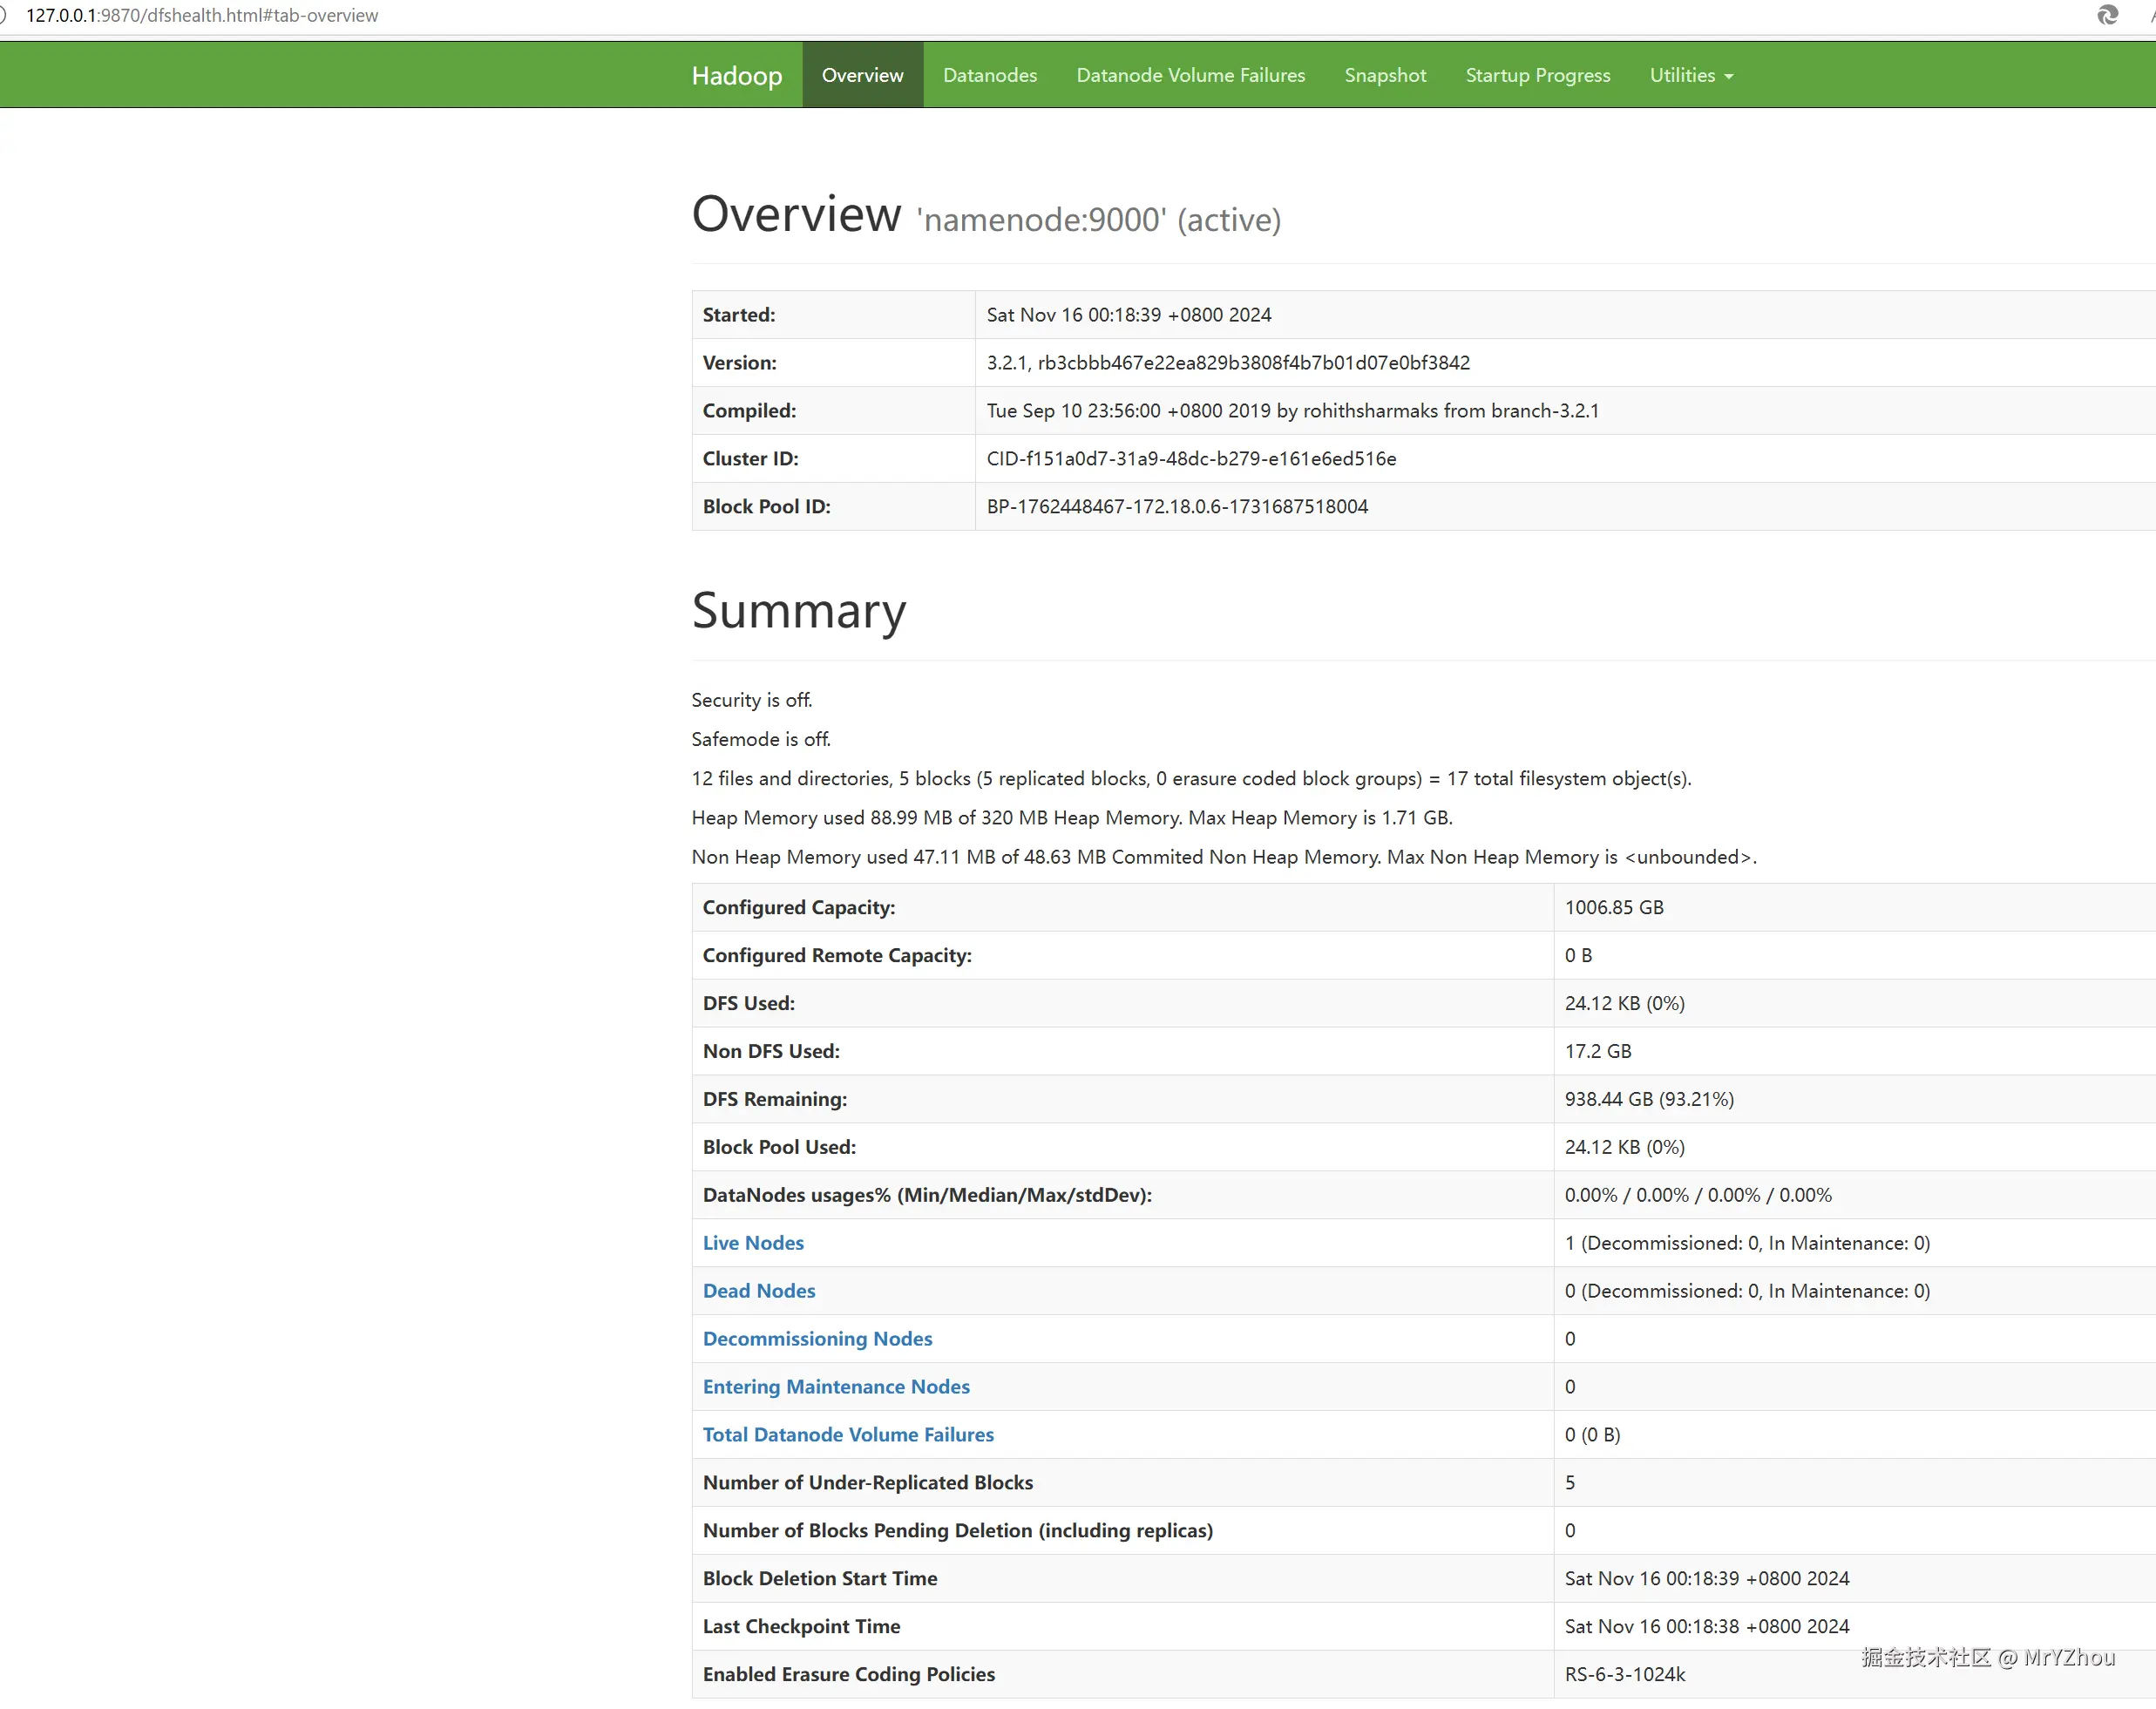The image size is (2156, 1709).
Task: Click the Cluster ID value text
Action: click(x=1190, y=459)
